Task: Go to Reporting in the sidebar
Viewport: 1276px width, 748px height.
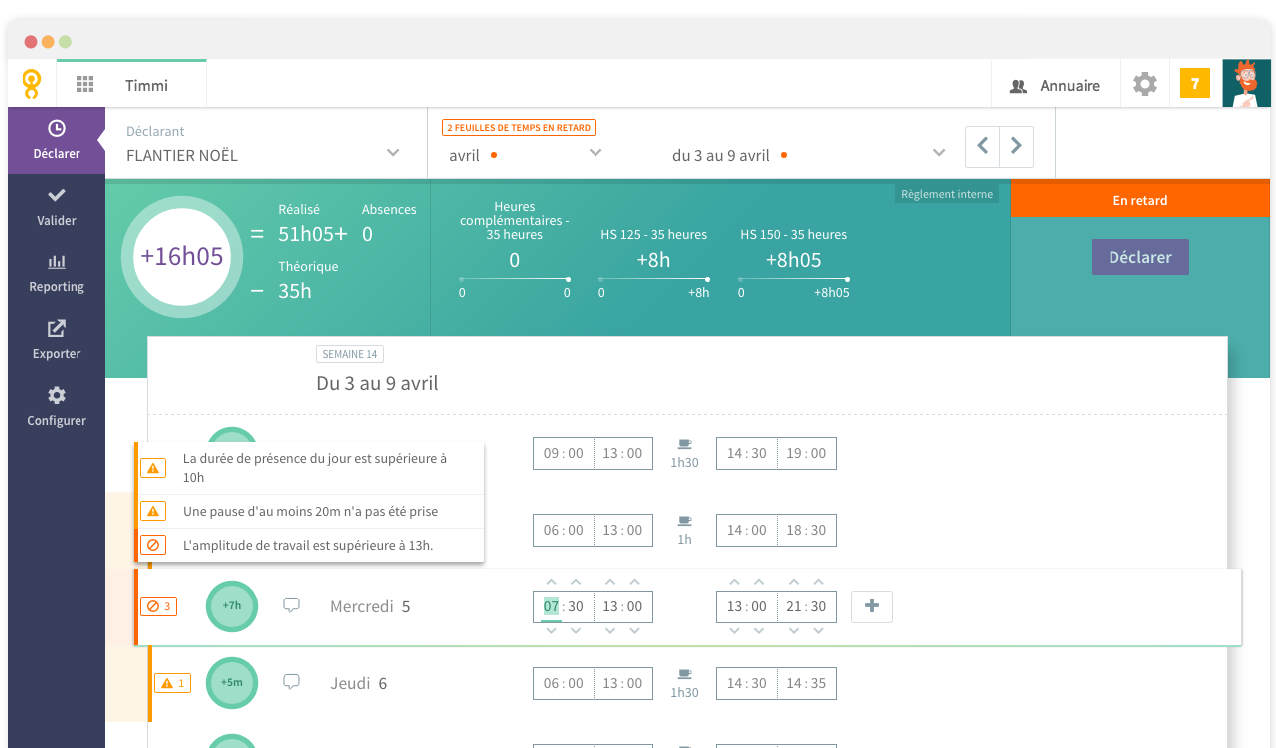Action: [56, 273]
